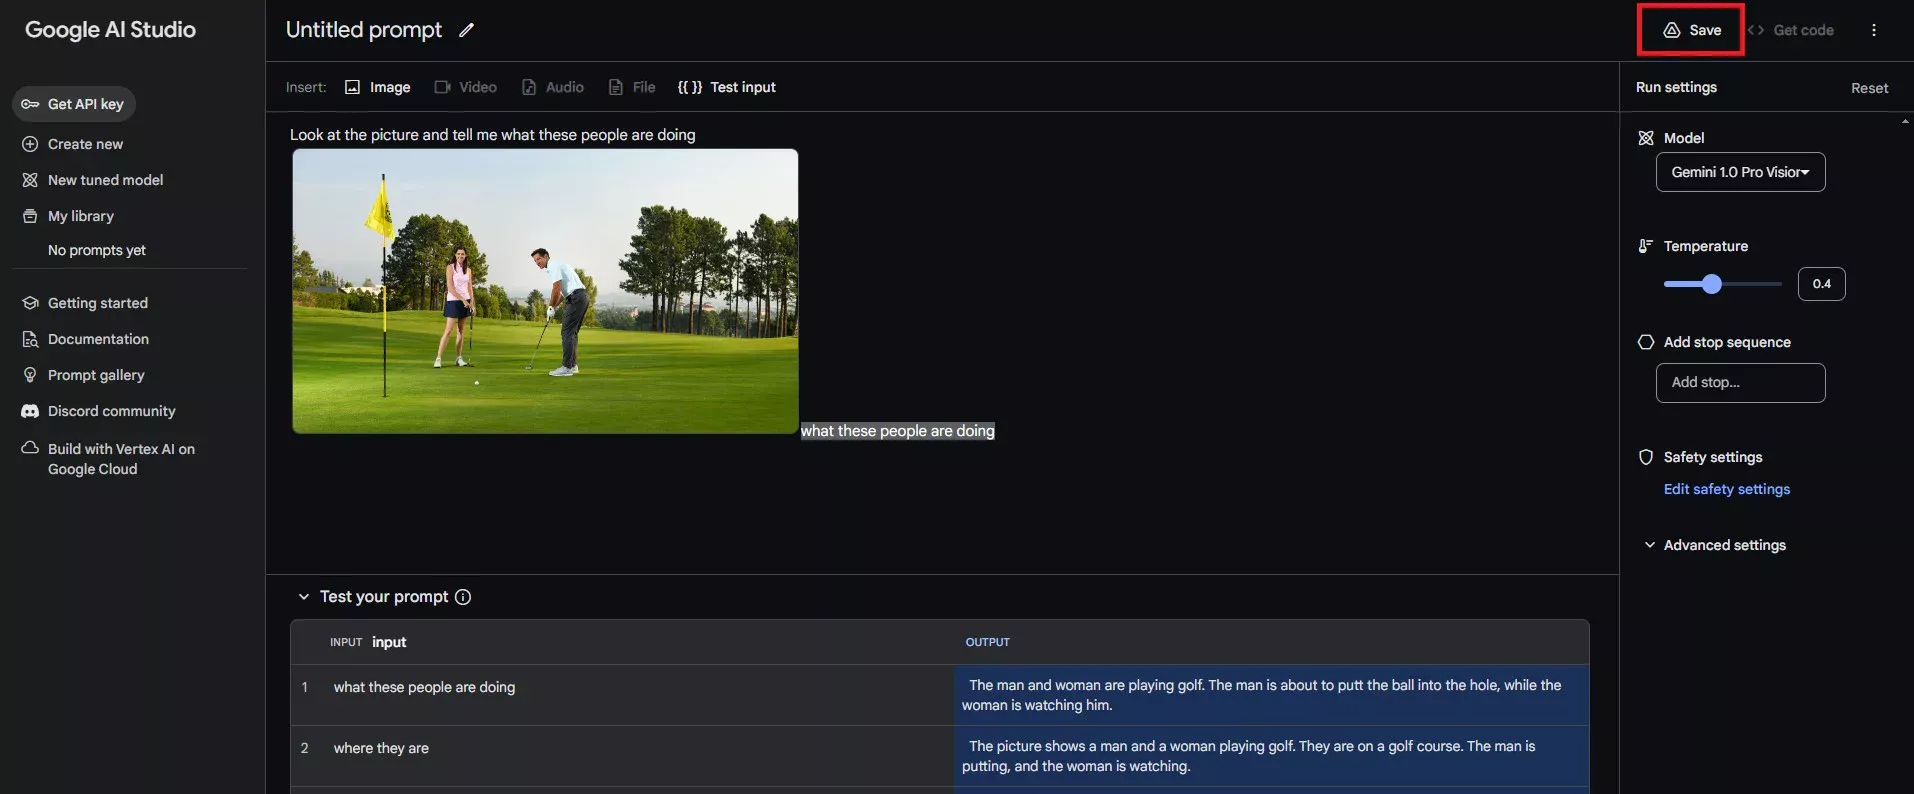This screenshot has width=1914, height=794.
Task: Open My library in sidebar
Action: pos(80,216)
